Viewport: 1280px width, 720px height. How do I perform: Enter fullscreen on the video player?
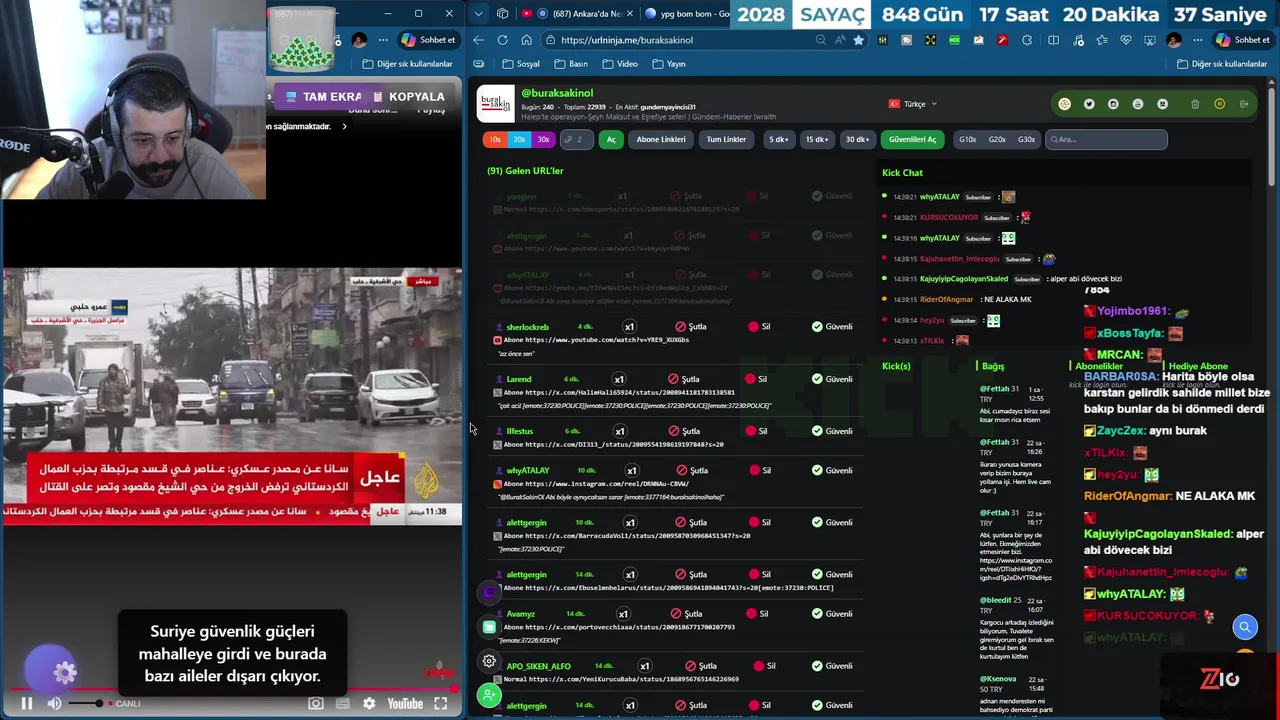pyautogui.click(x=440, y=704)
